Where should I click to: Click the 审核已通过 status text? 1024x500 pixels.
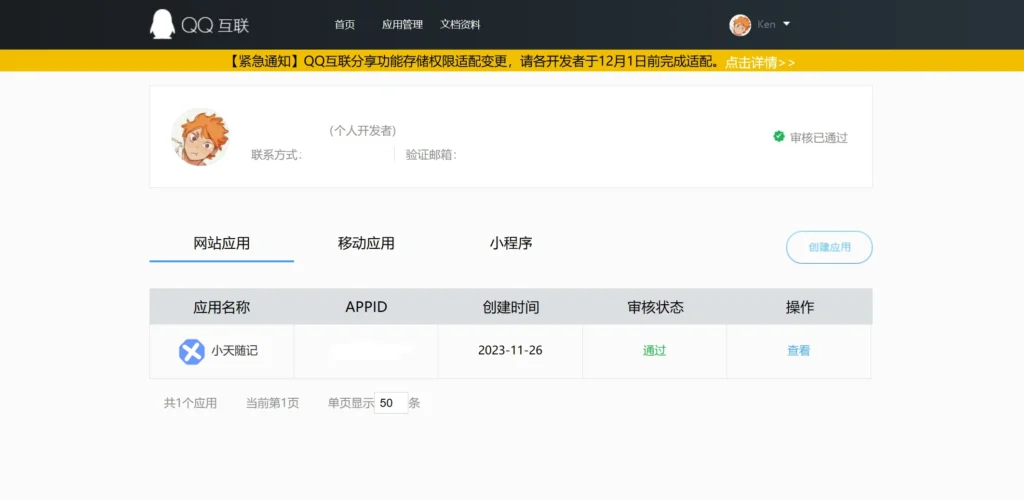(x=819, y=138)
